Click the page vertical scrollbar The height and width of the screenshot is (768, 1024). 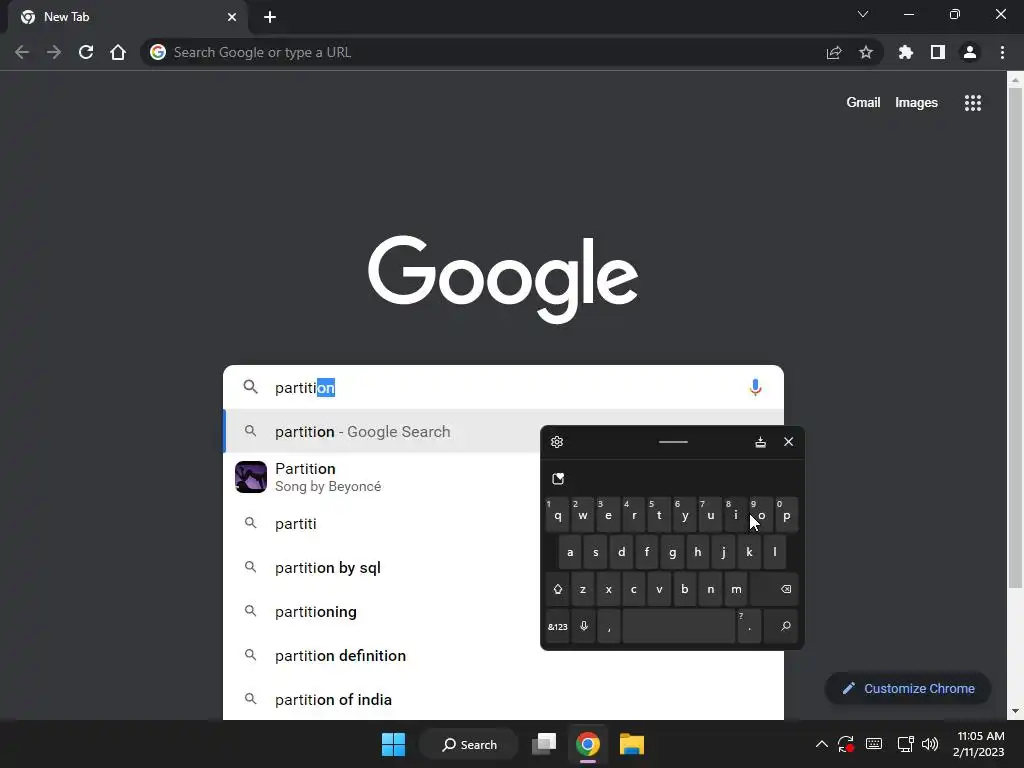[x=1014, y=338]
